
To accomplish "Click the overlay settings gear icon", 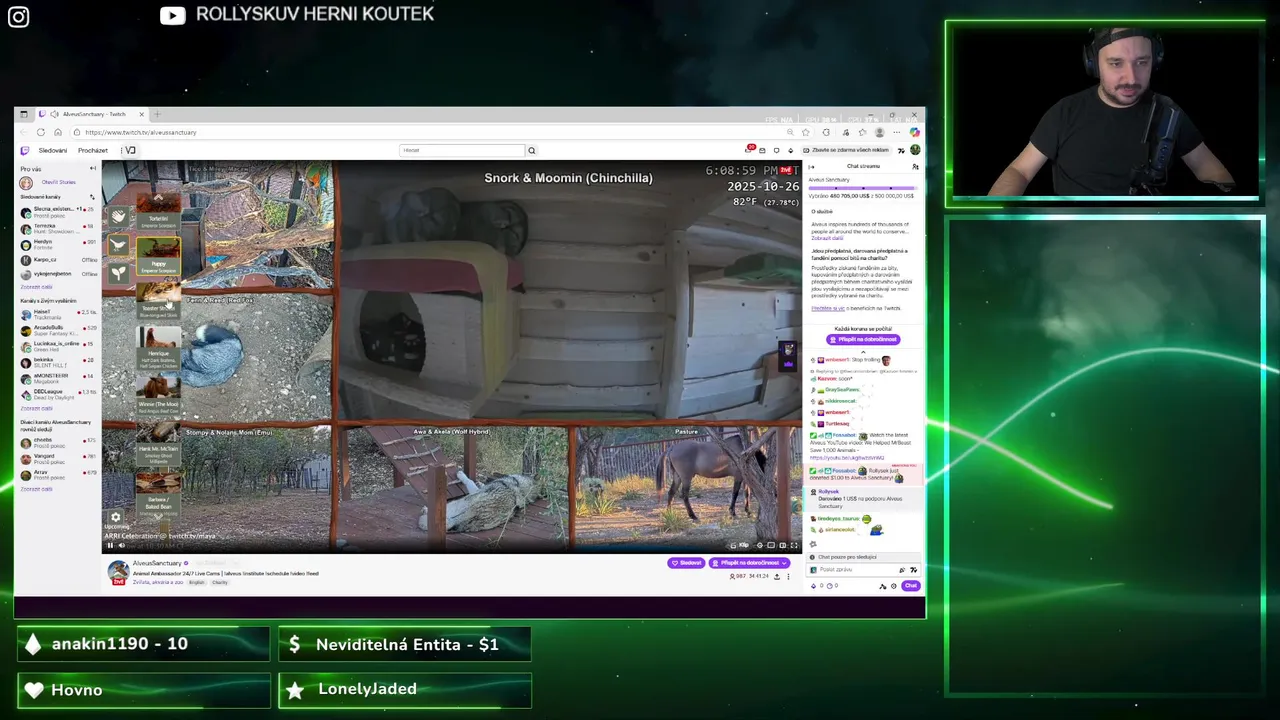I will click(116, 517).
